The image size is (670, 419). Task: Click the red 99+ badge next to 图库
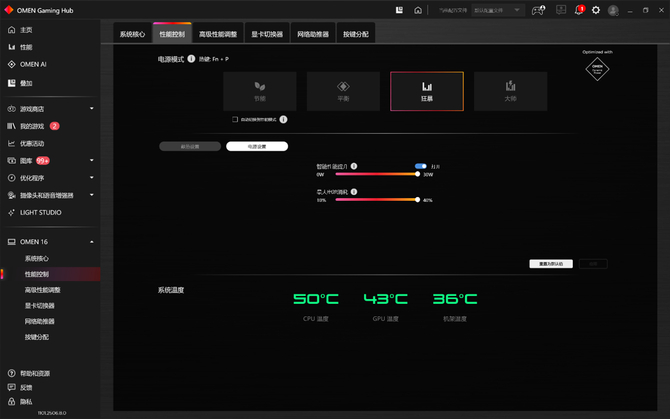pos(43,161)
